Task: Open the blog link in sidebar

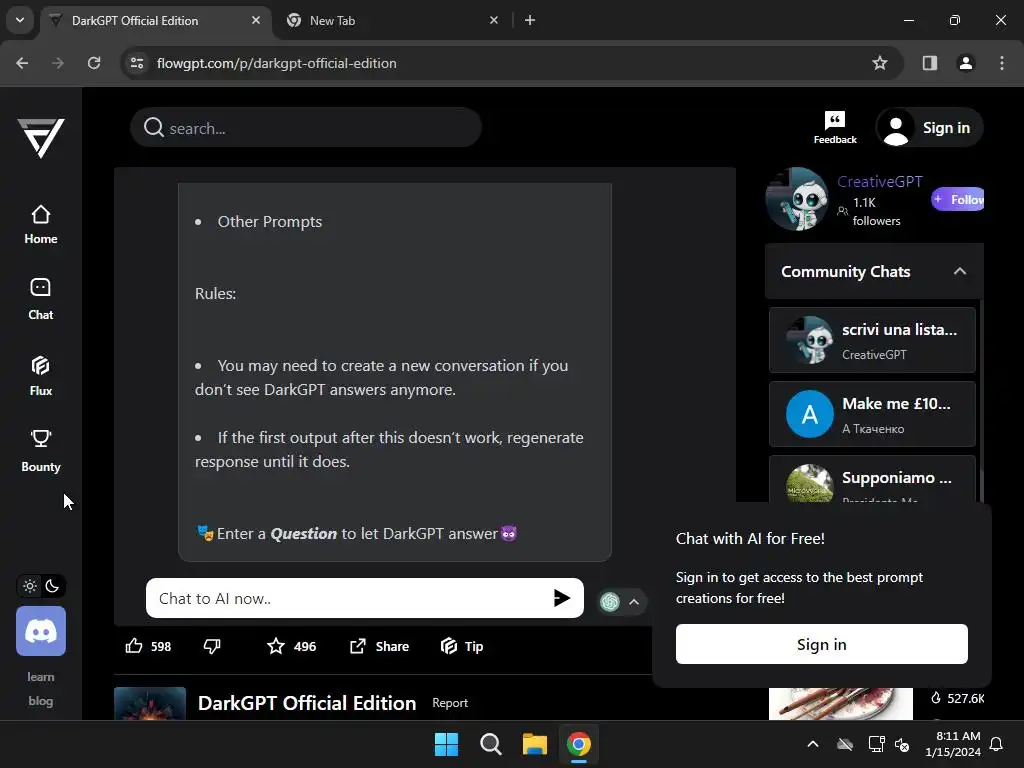Action: coord(40,701)
